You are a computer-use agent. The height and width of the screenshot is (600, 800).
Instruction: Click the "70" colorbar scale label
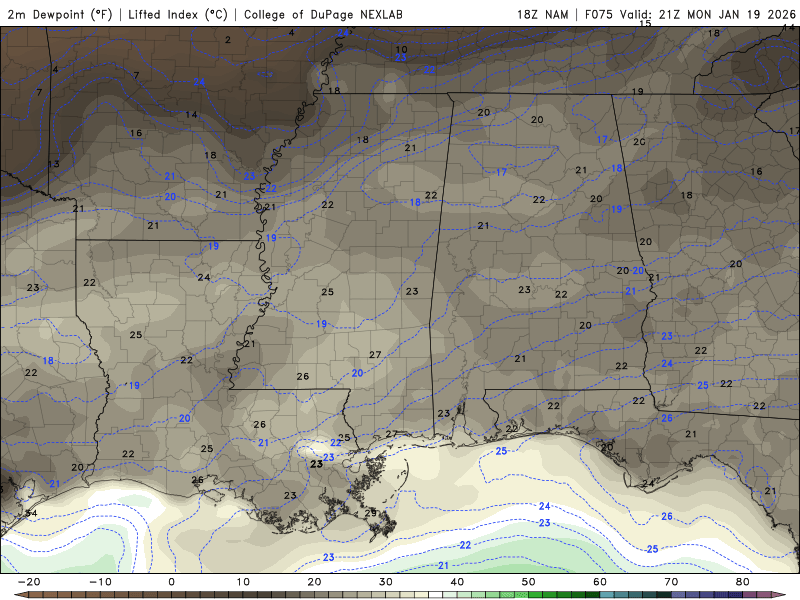tap(671, 582)
